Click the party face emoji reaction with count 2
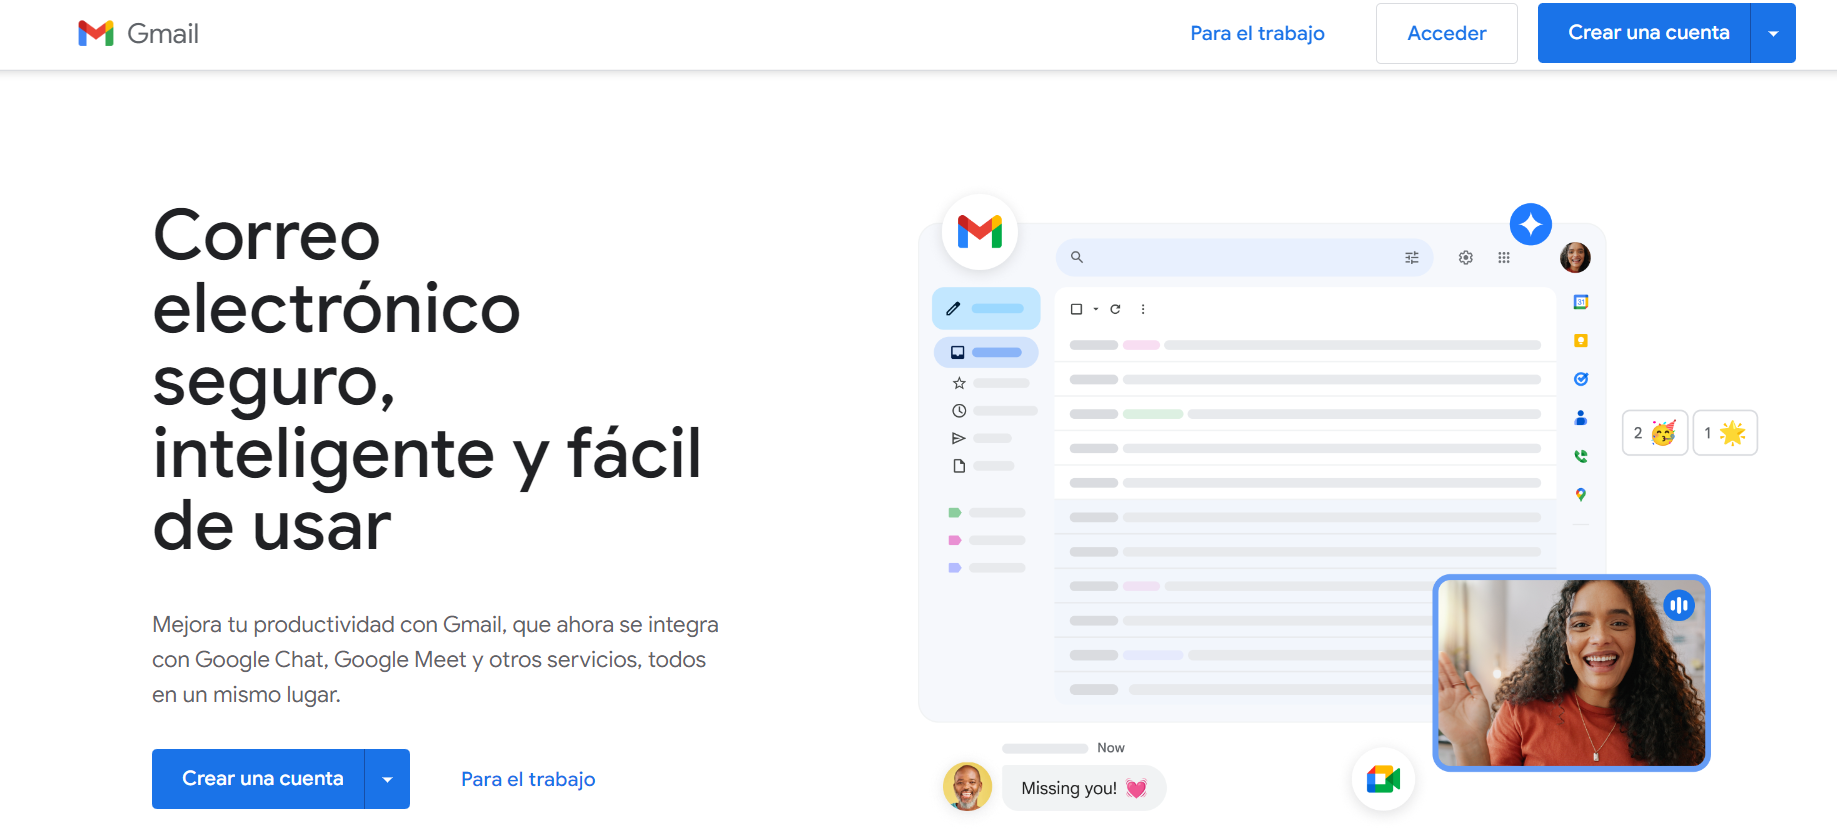Viewport: 1837px width, 835px height. [x=1655, y=433]
